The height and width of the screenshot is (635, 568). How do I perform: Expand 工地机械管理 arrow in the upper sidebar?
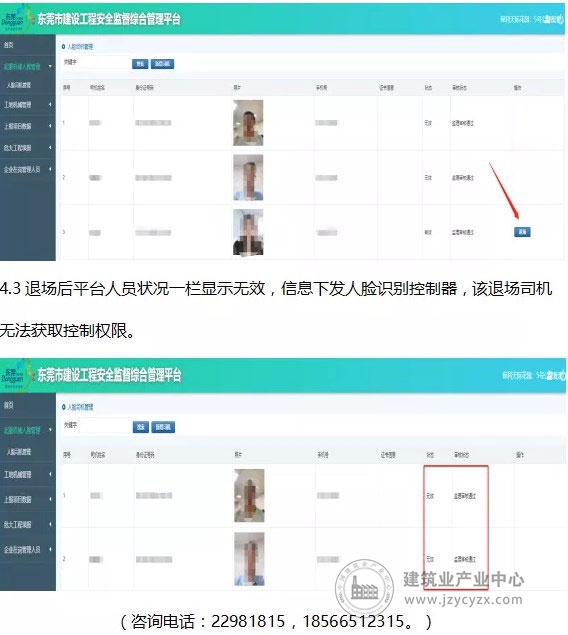pyautogui.click(x=50, y=104)
